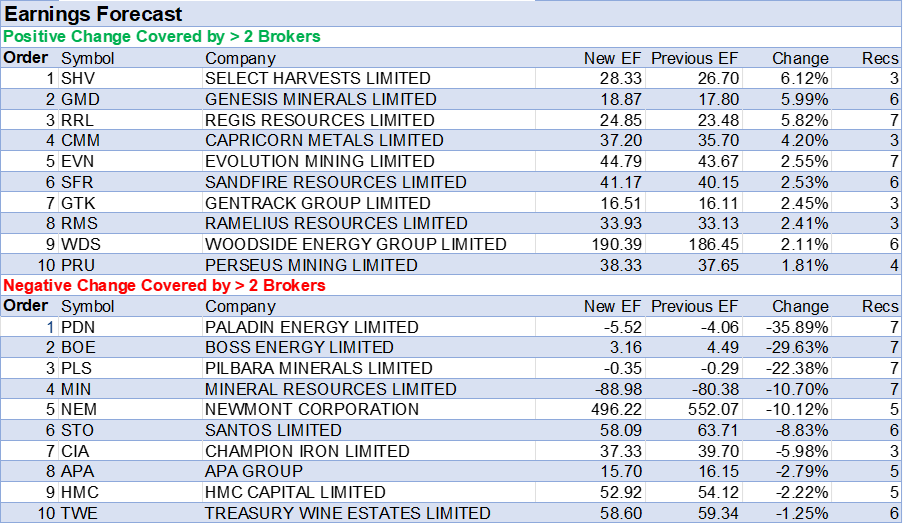Click the BOE symbol cell
Screen dimensions: 903x524
pos(79,348)
